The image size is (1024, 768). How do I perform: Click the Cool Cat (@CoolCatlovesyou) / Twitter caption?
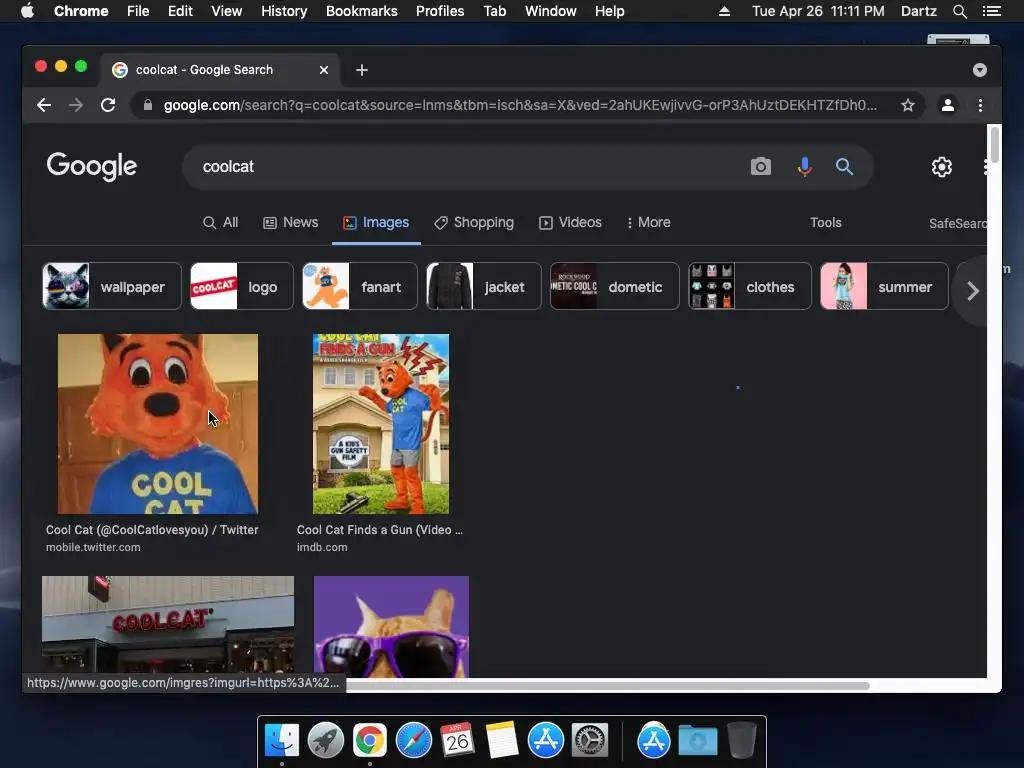[152, 530]
